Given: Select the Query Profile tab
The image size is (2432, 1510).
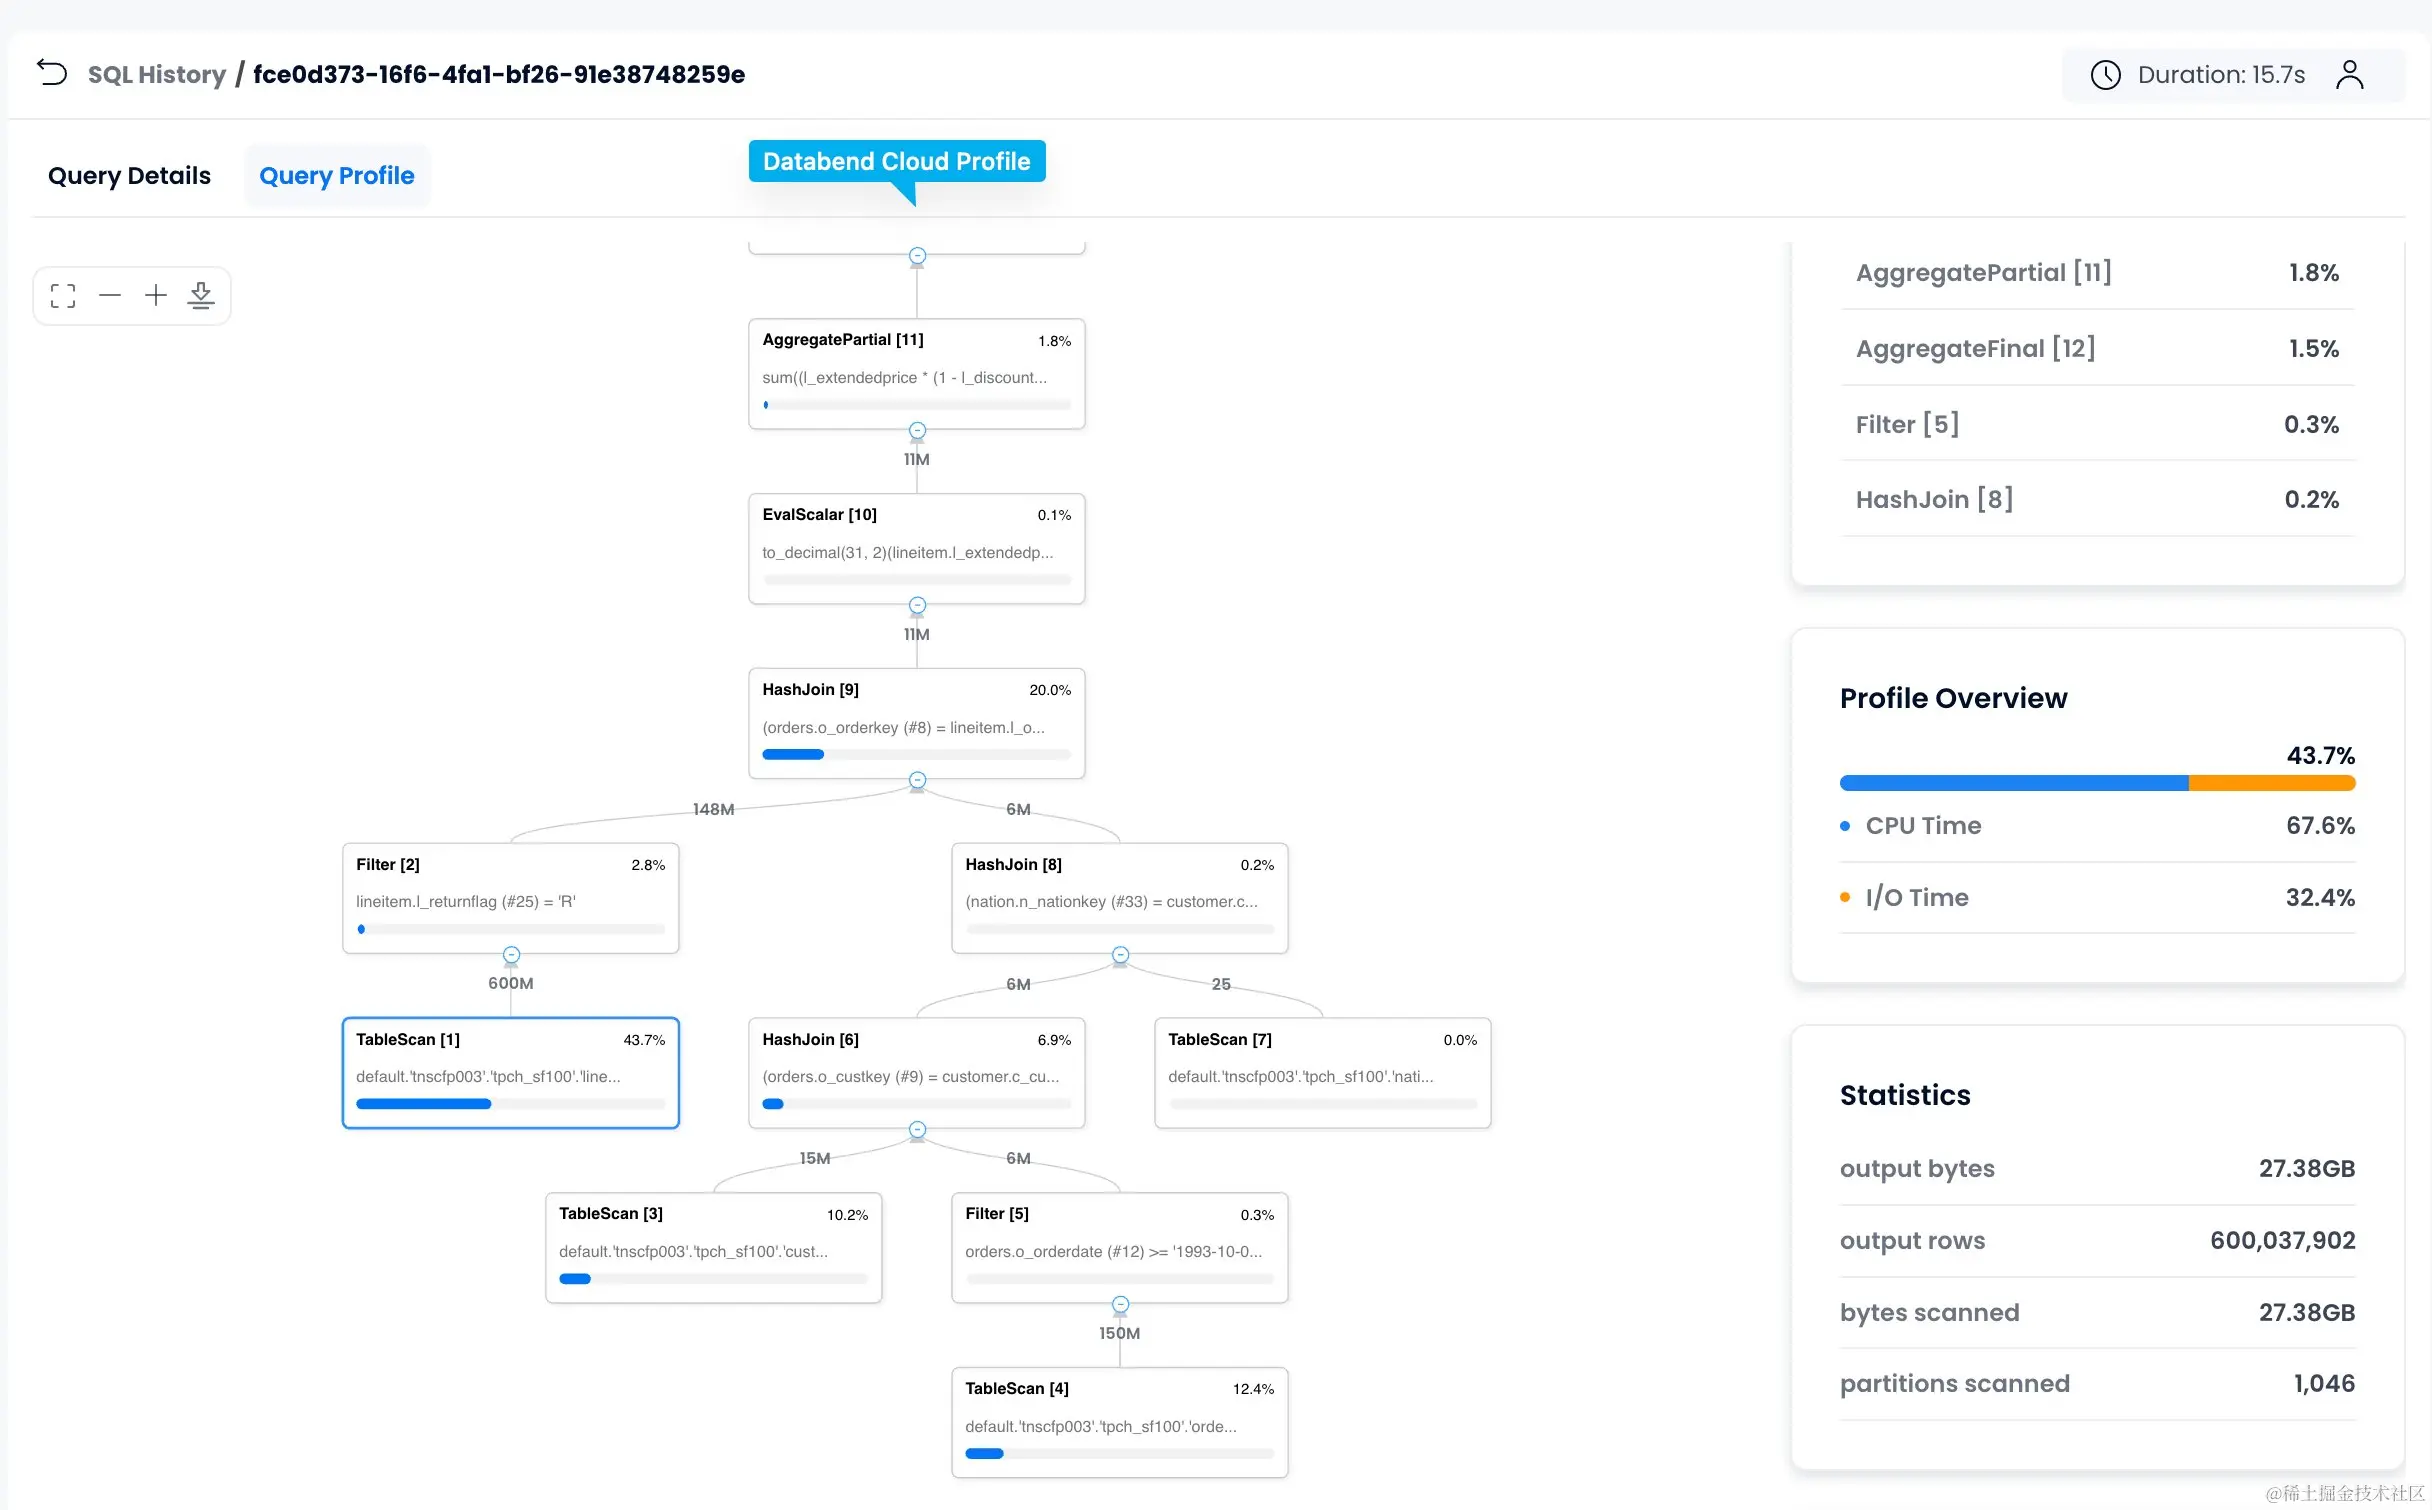Looking at the screenshot, I should (x=336, y=176).
